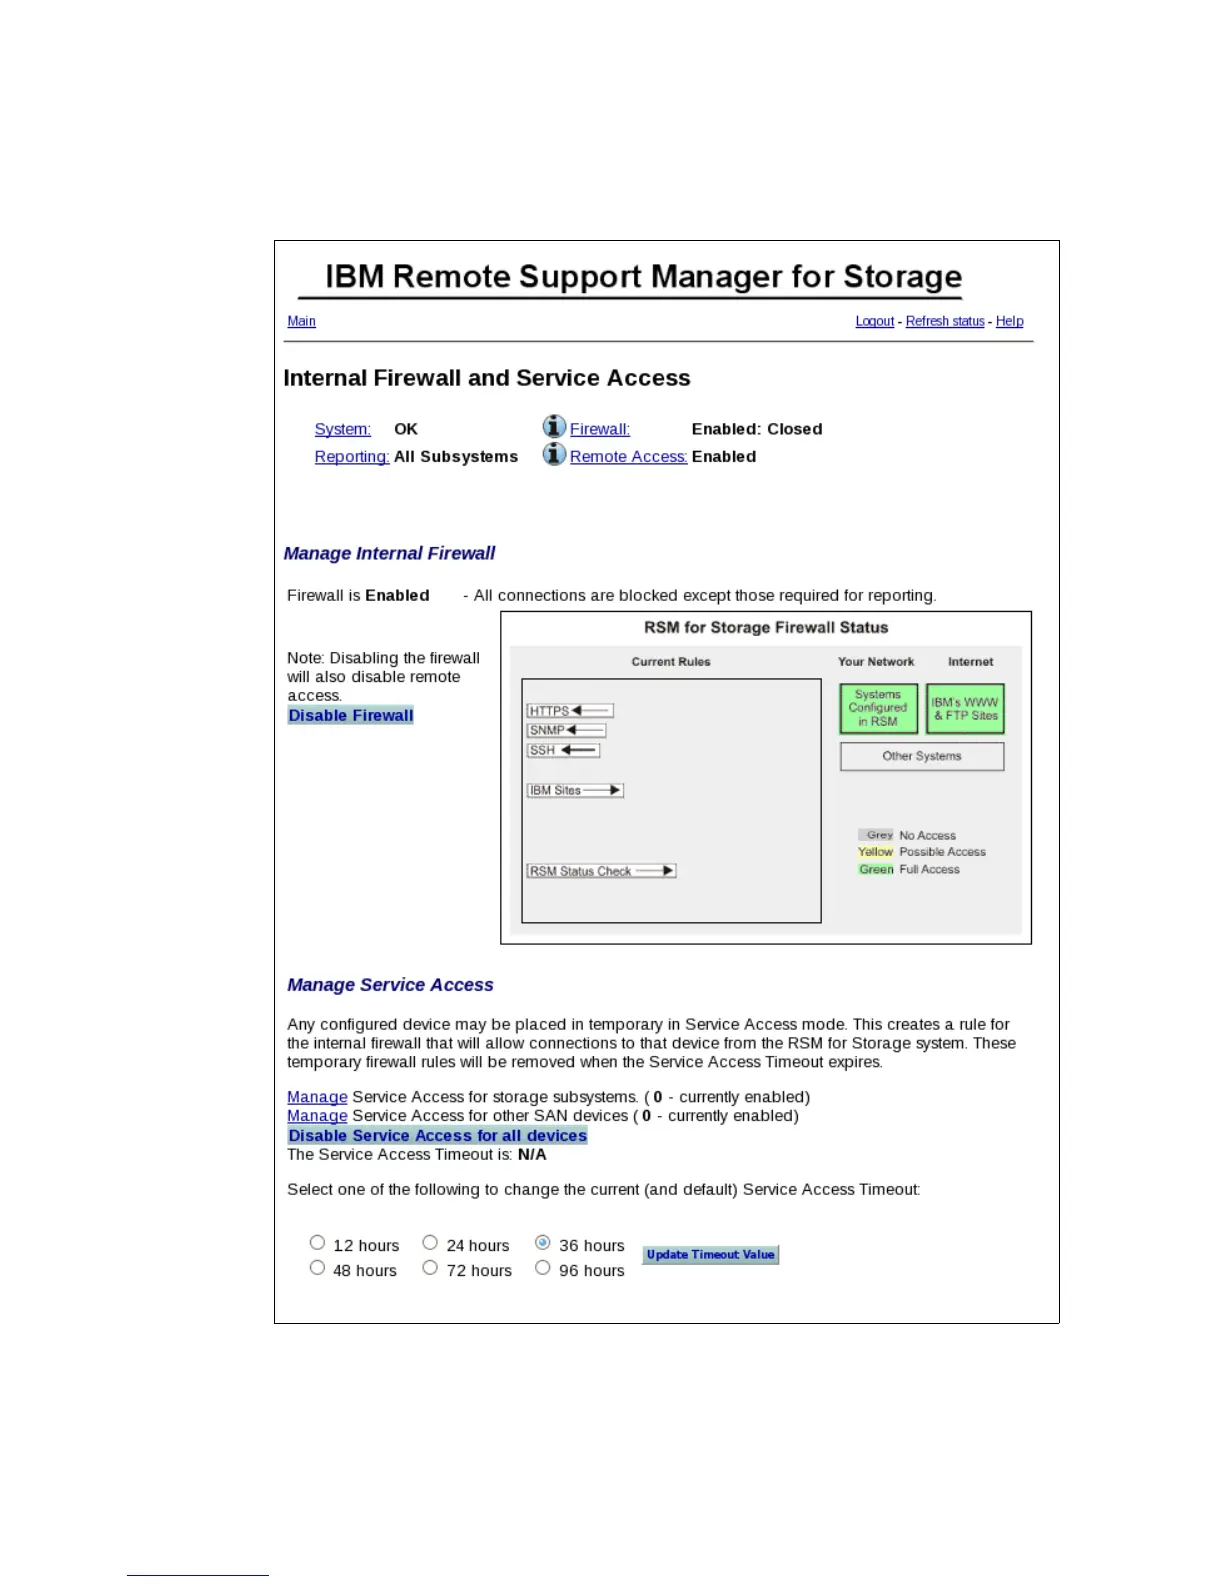Click the 'Current Rules' column label
Viewport: 1224px width, 1584px height.
pyautogui.click(x=671, y=662)
